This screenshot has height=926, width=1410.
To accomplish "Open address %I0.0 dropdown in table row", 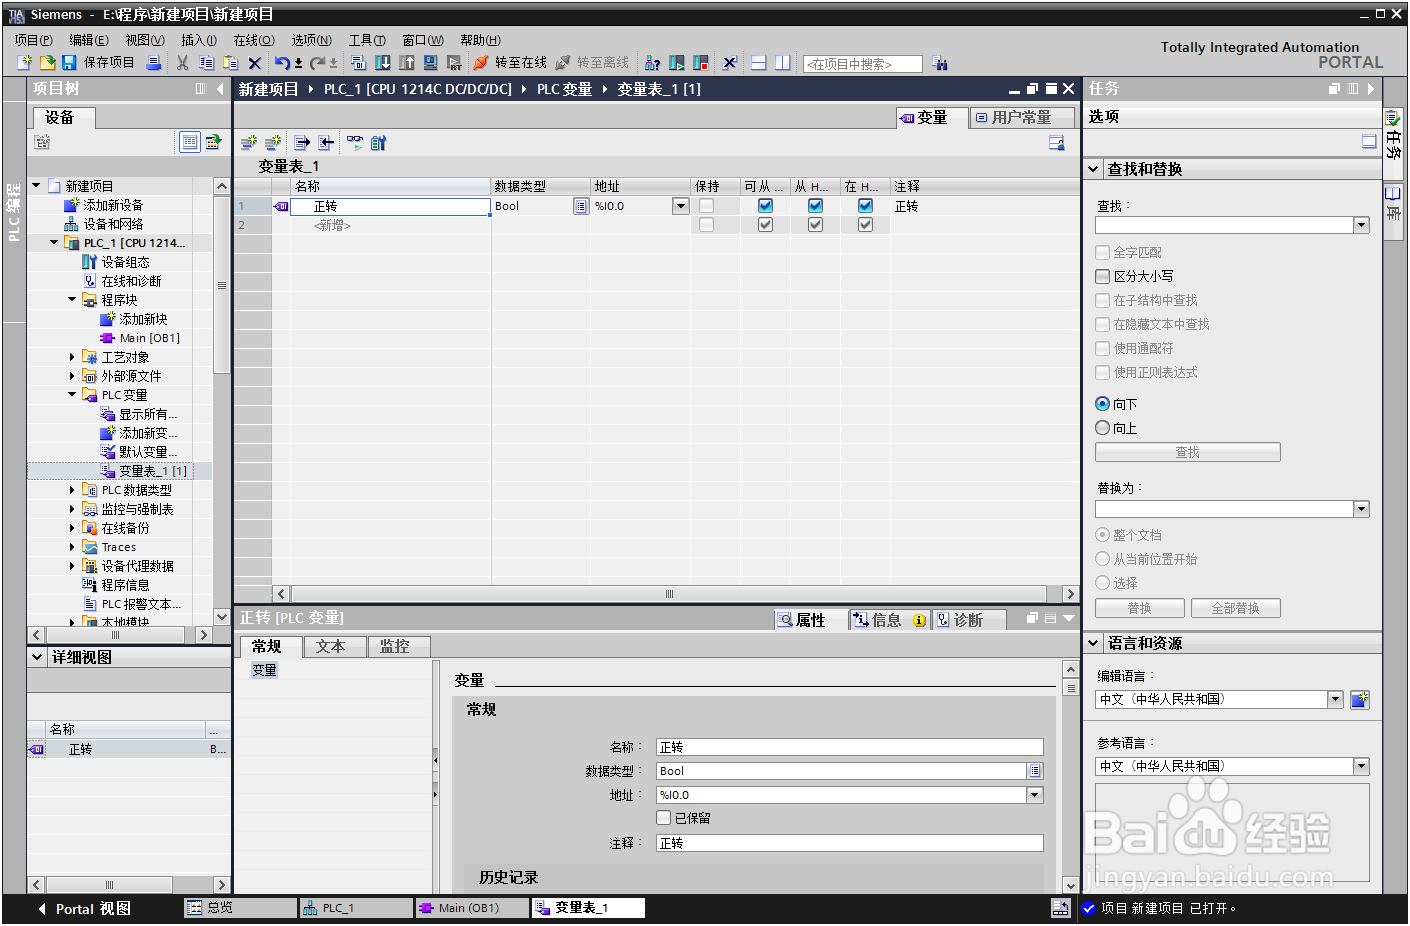I will click(x=680, y=206).
